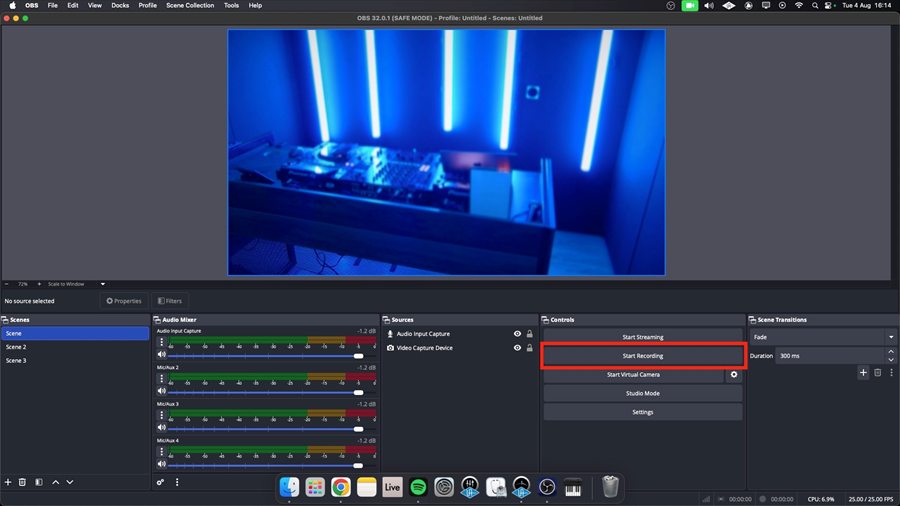Open Finder from the dock
The height and width of the screenshot is (506, 900).
(289, 487)
